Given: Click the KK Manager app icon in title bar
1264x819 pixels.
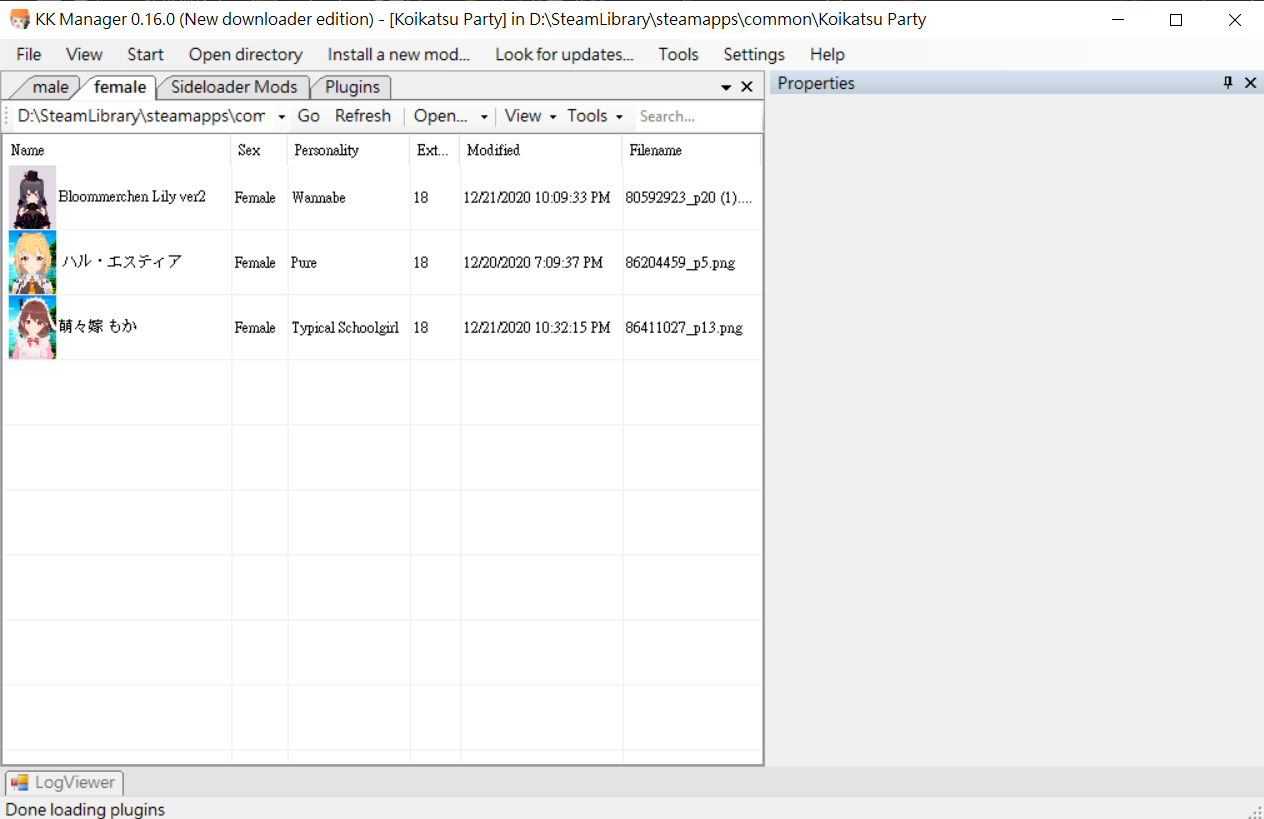Looking at the screenshot, I should coord(19,19).
